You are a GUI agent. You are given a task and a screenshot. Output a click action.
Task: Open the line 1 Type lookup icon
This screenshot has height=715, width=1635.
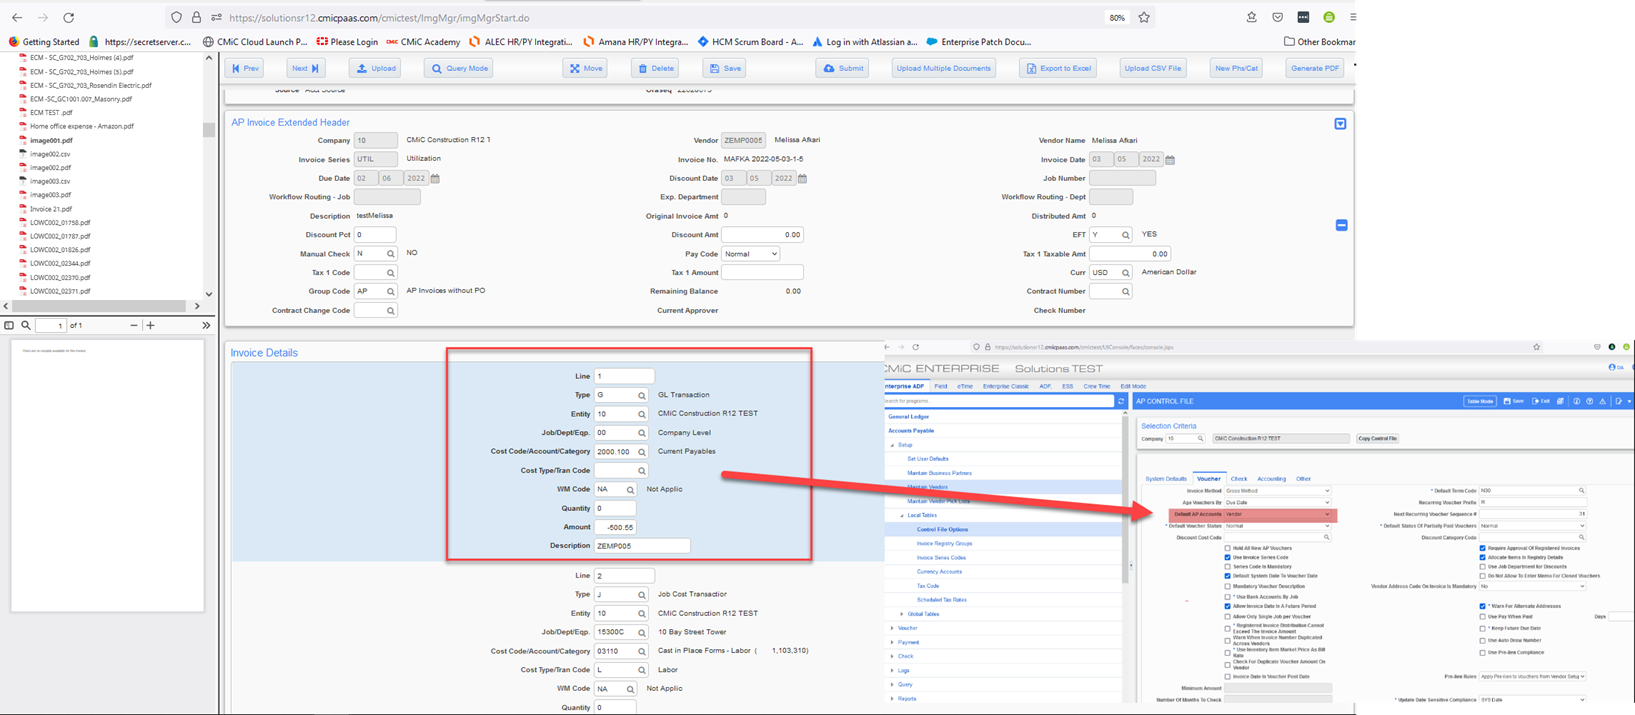(642, 395)
